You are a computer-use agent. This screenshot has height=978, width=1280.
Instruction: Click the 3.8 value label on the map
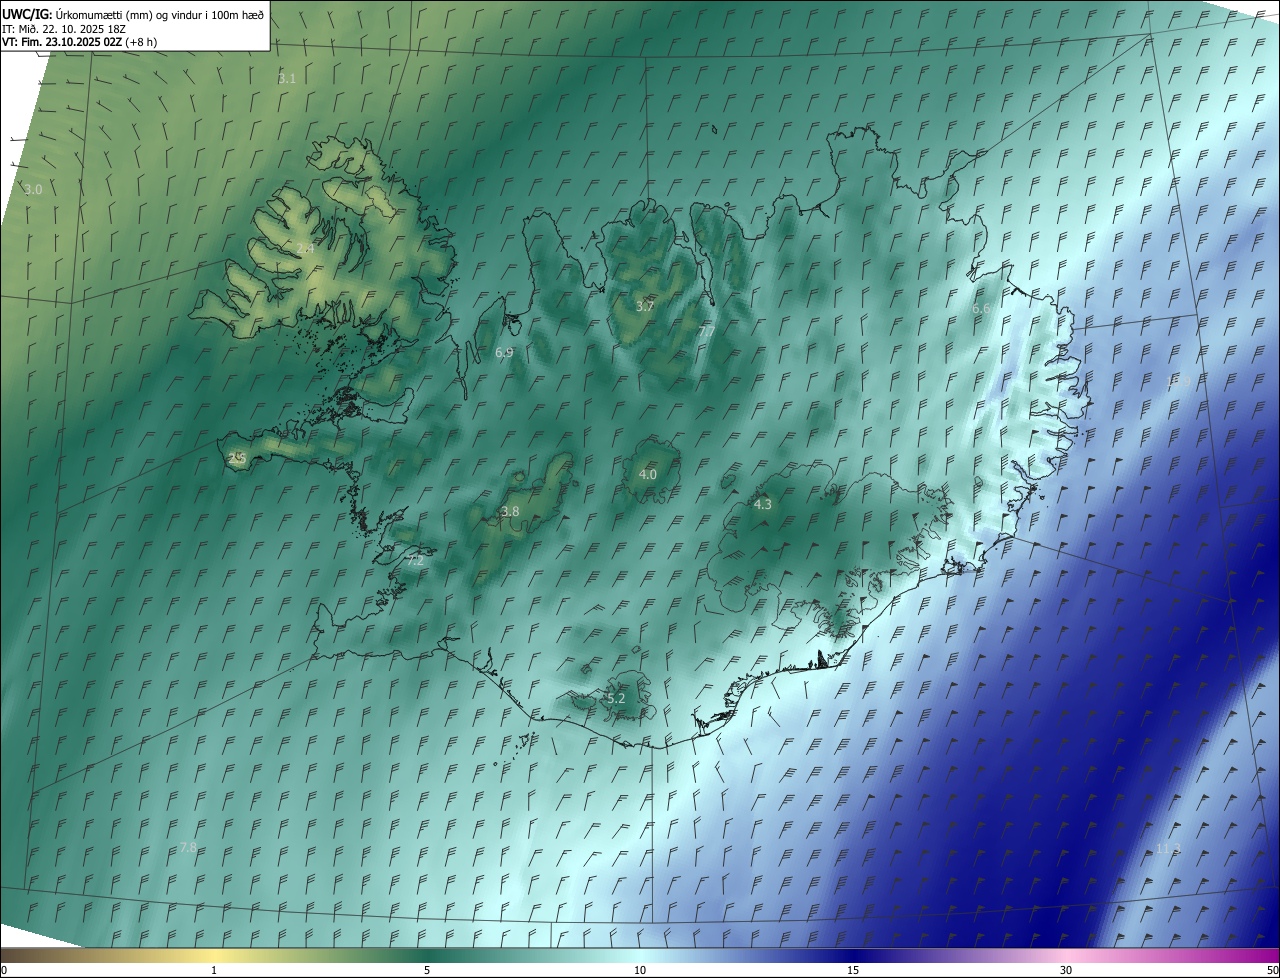pos(510,511)
